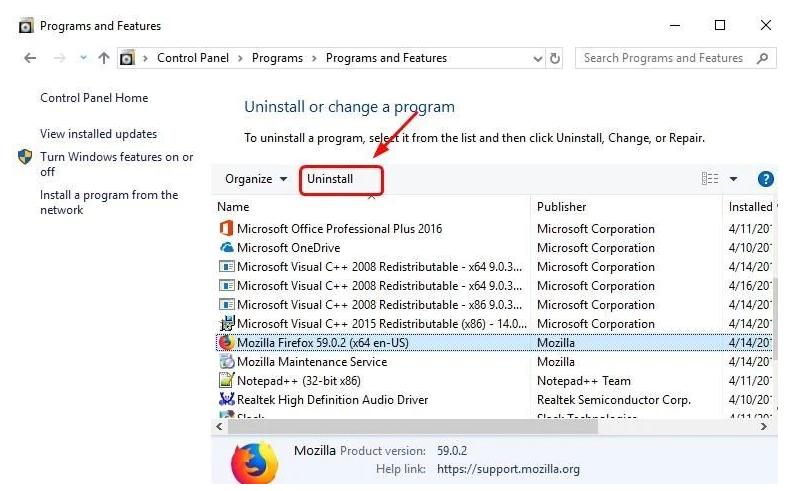The width and height of the screenshot is (798, 491).
Task: Click the https://support.mozilla.org help link
Action: (508, 469)
